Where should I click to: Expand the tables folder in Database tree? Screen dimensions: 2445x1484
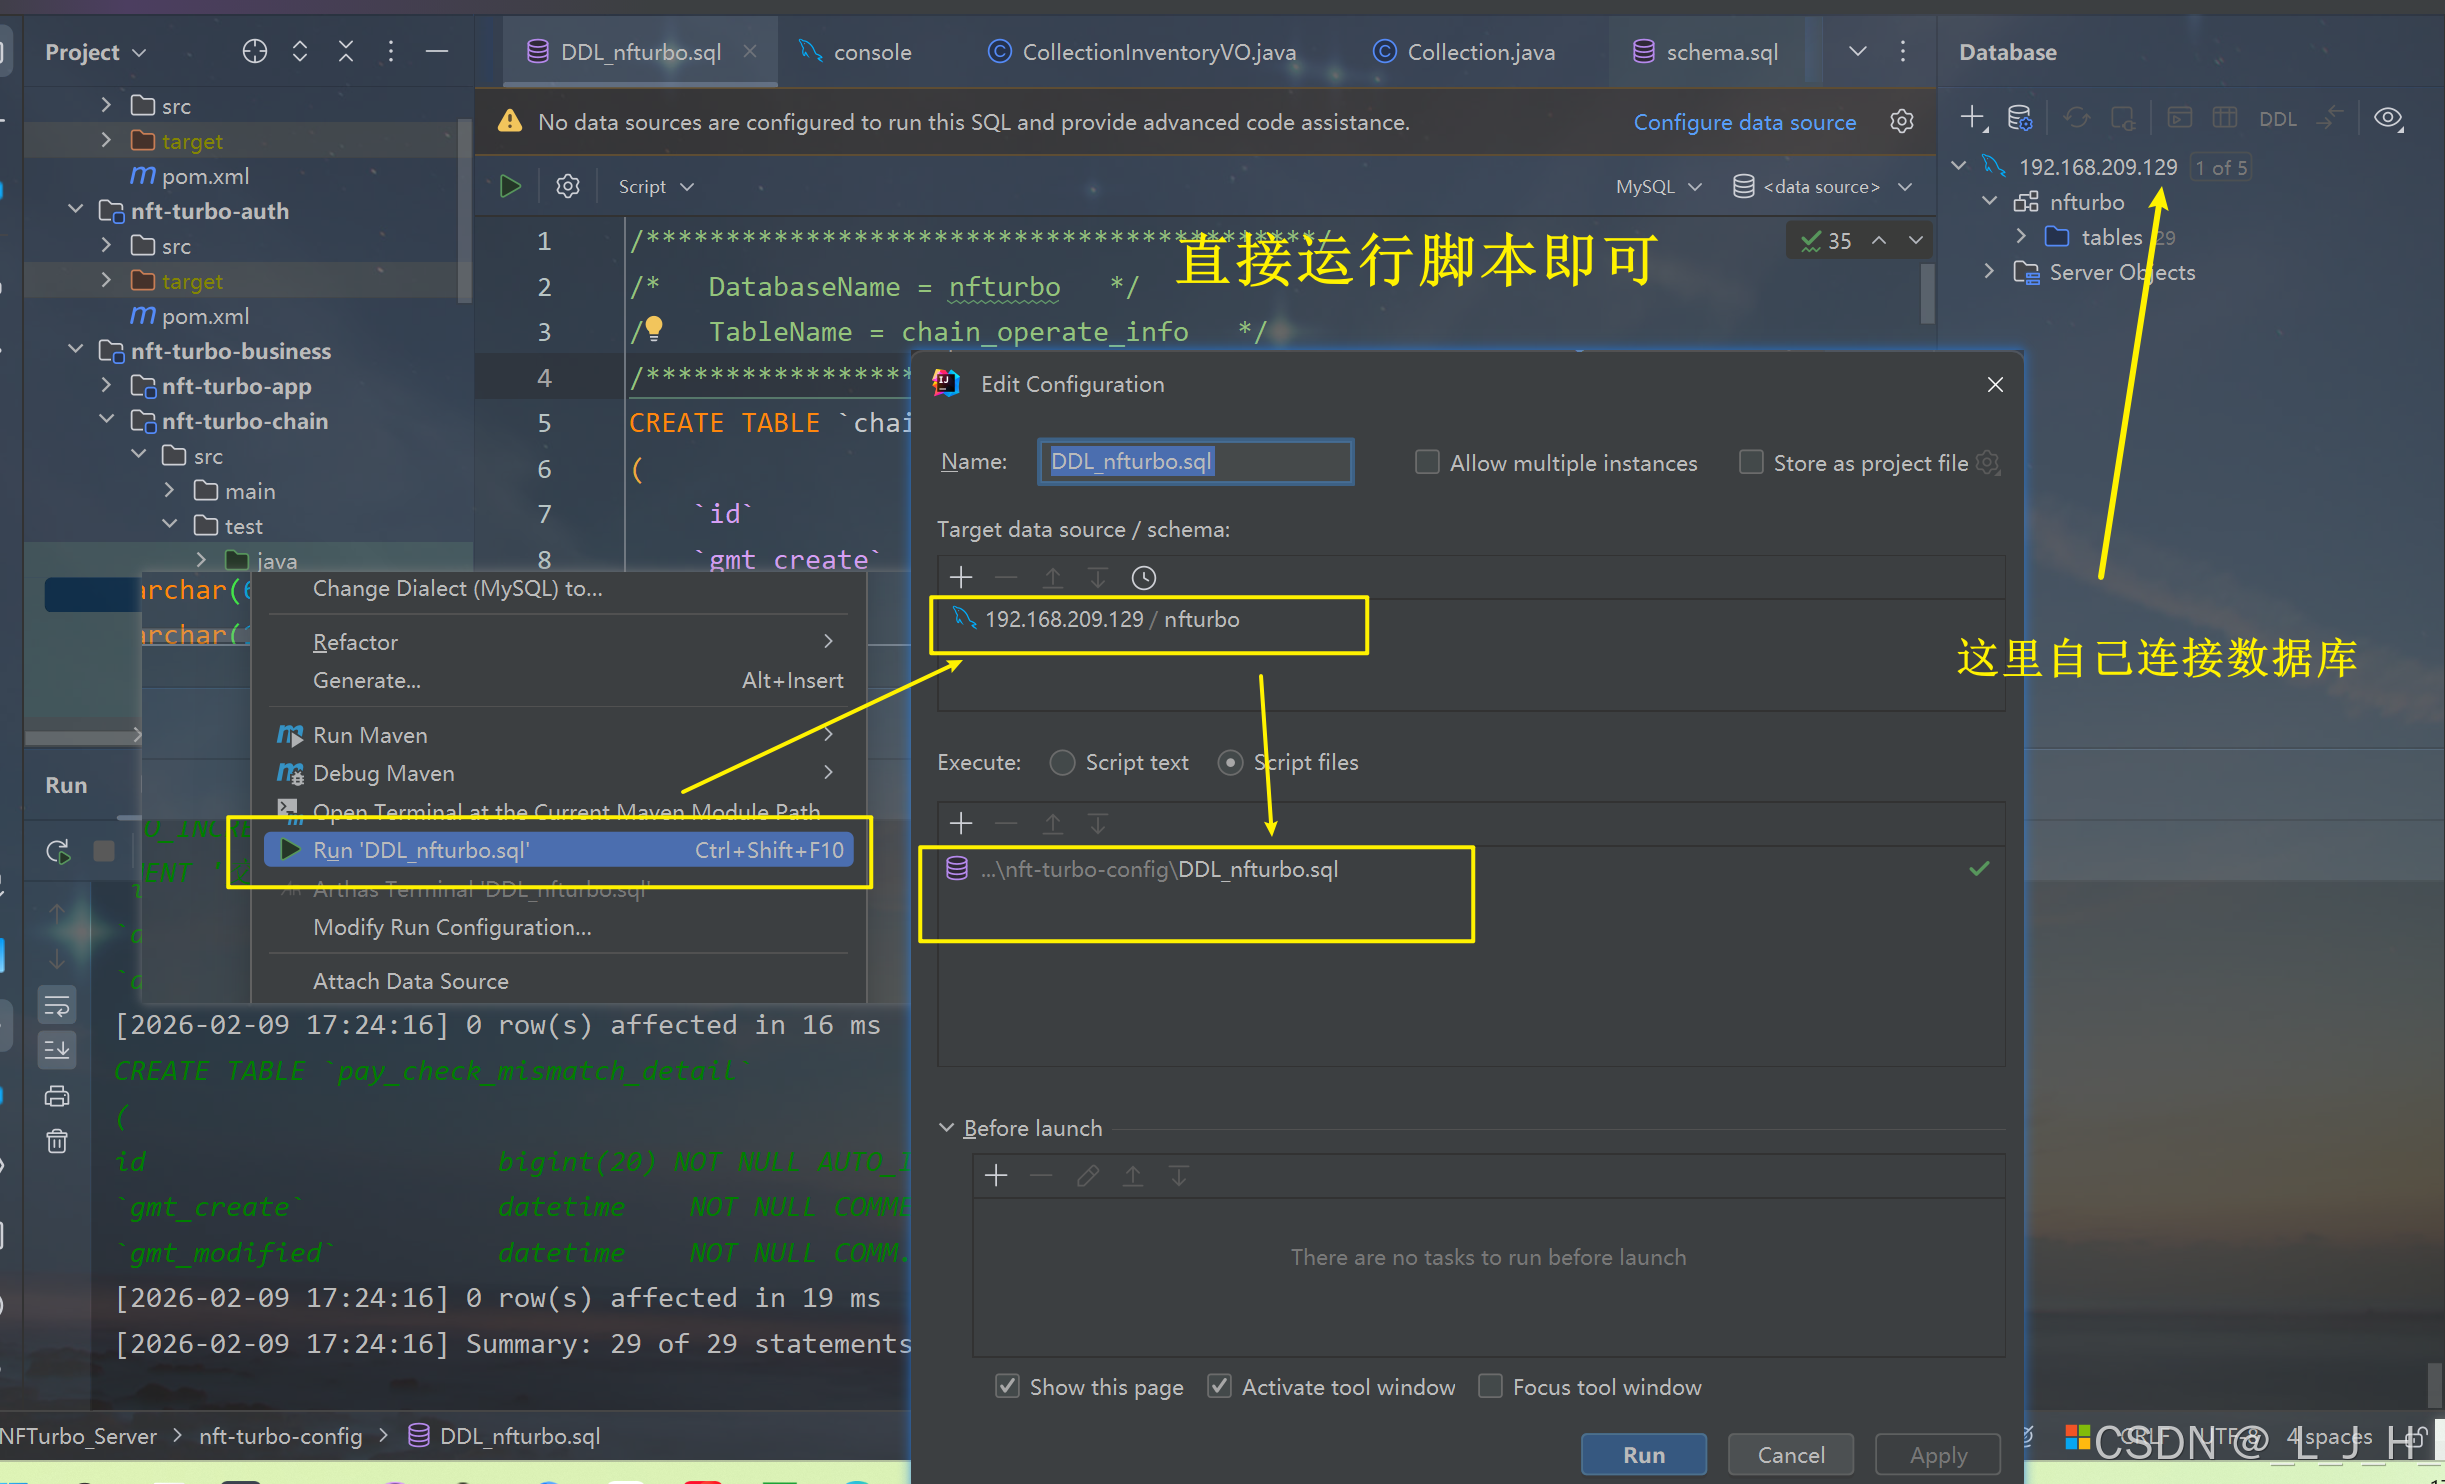coord(2021,237)
